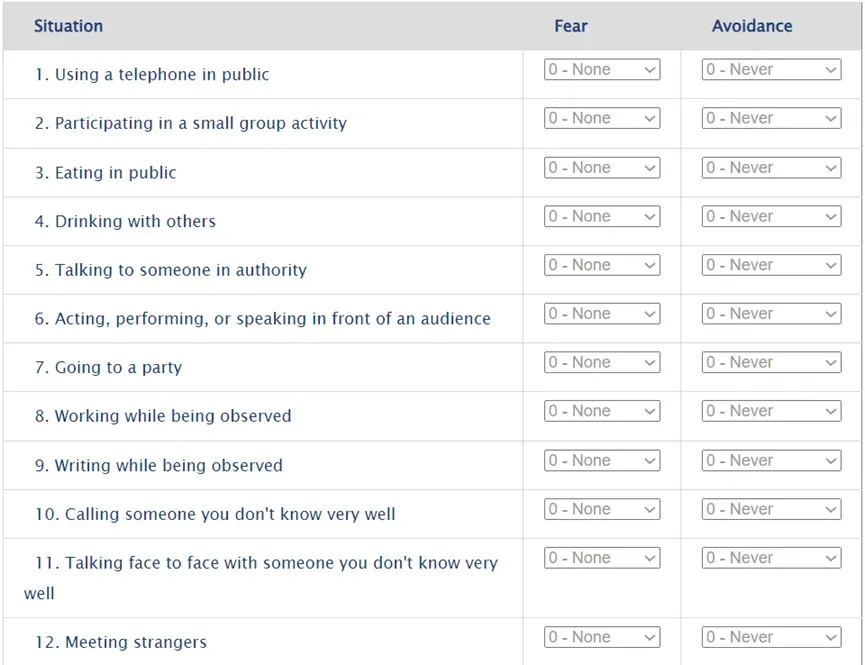Open Avoidance dropdown for talking face to face
This screenshot has height=665, width=865.
(771, 558)
